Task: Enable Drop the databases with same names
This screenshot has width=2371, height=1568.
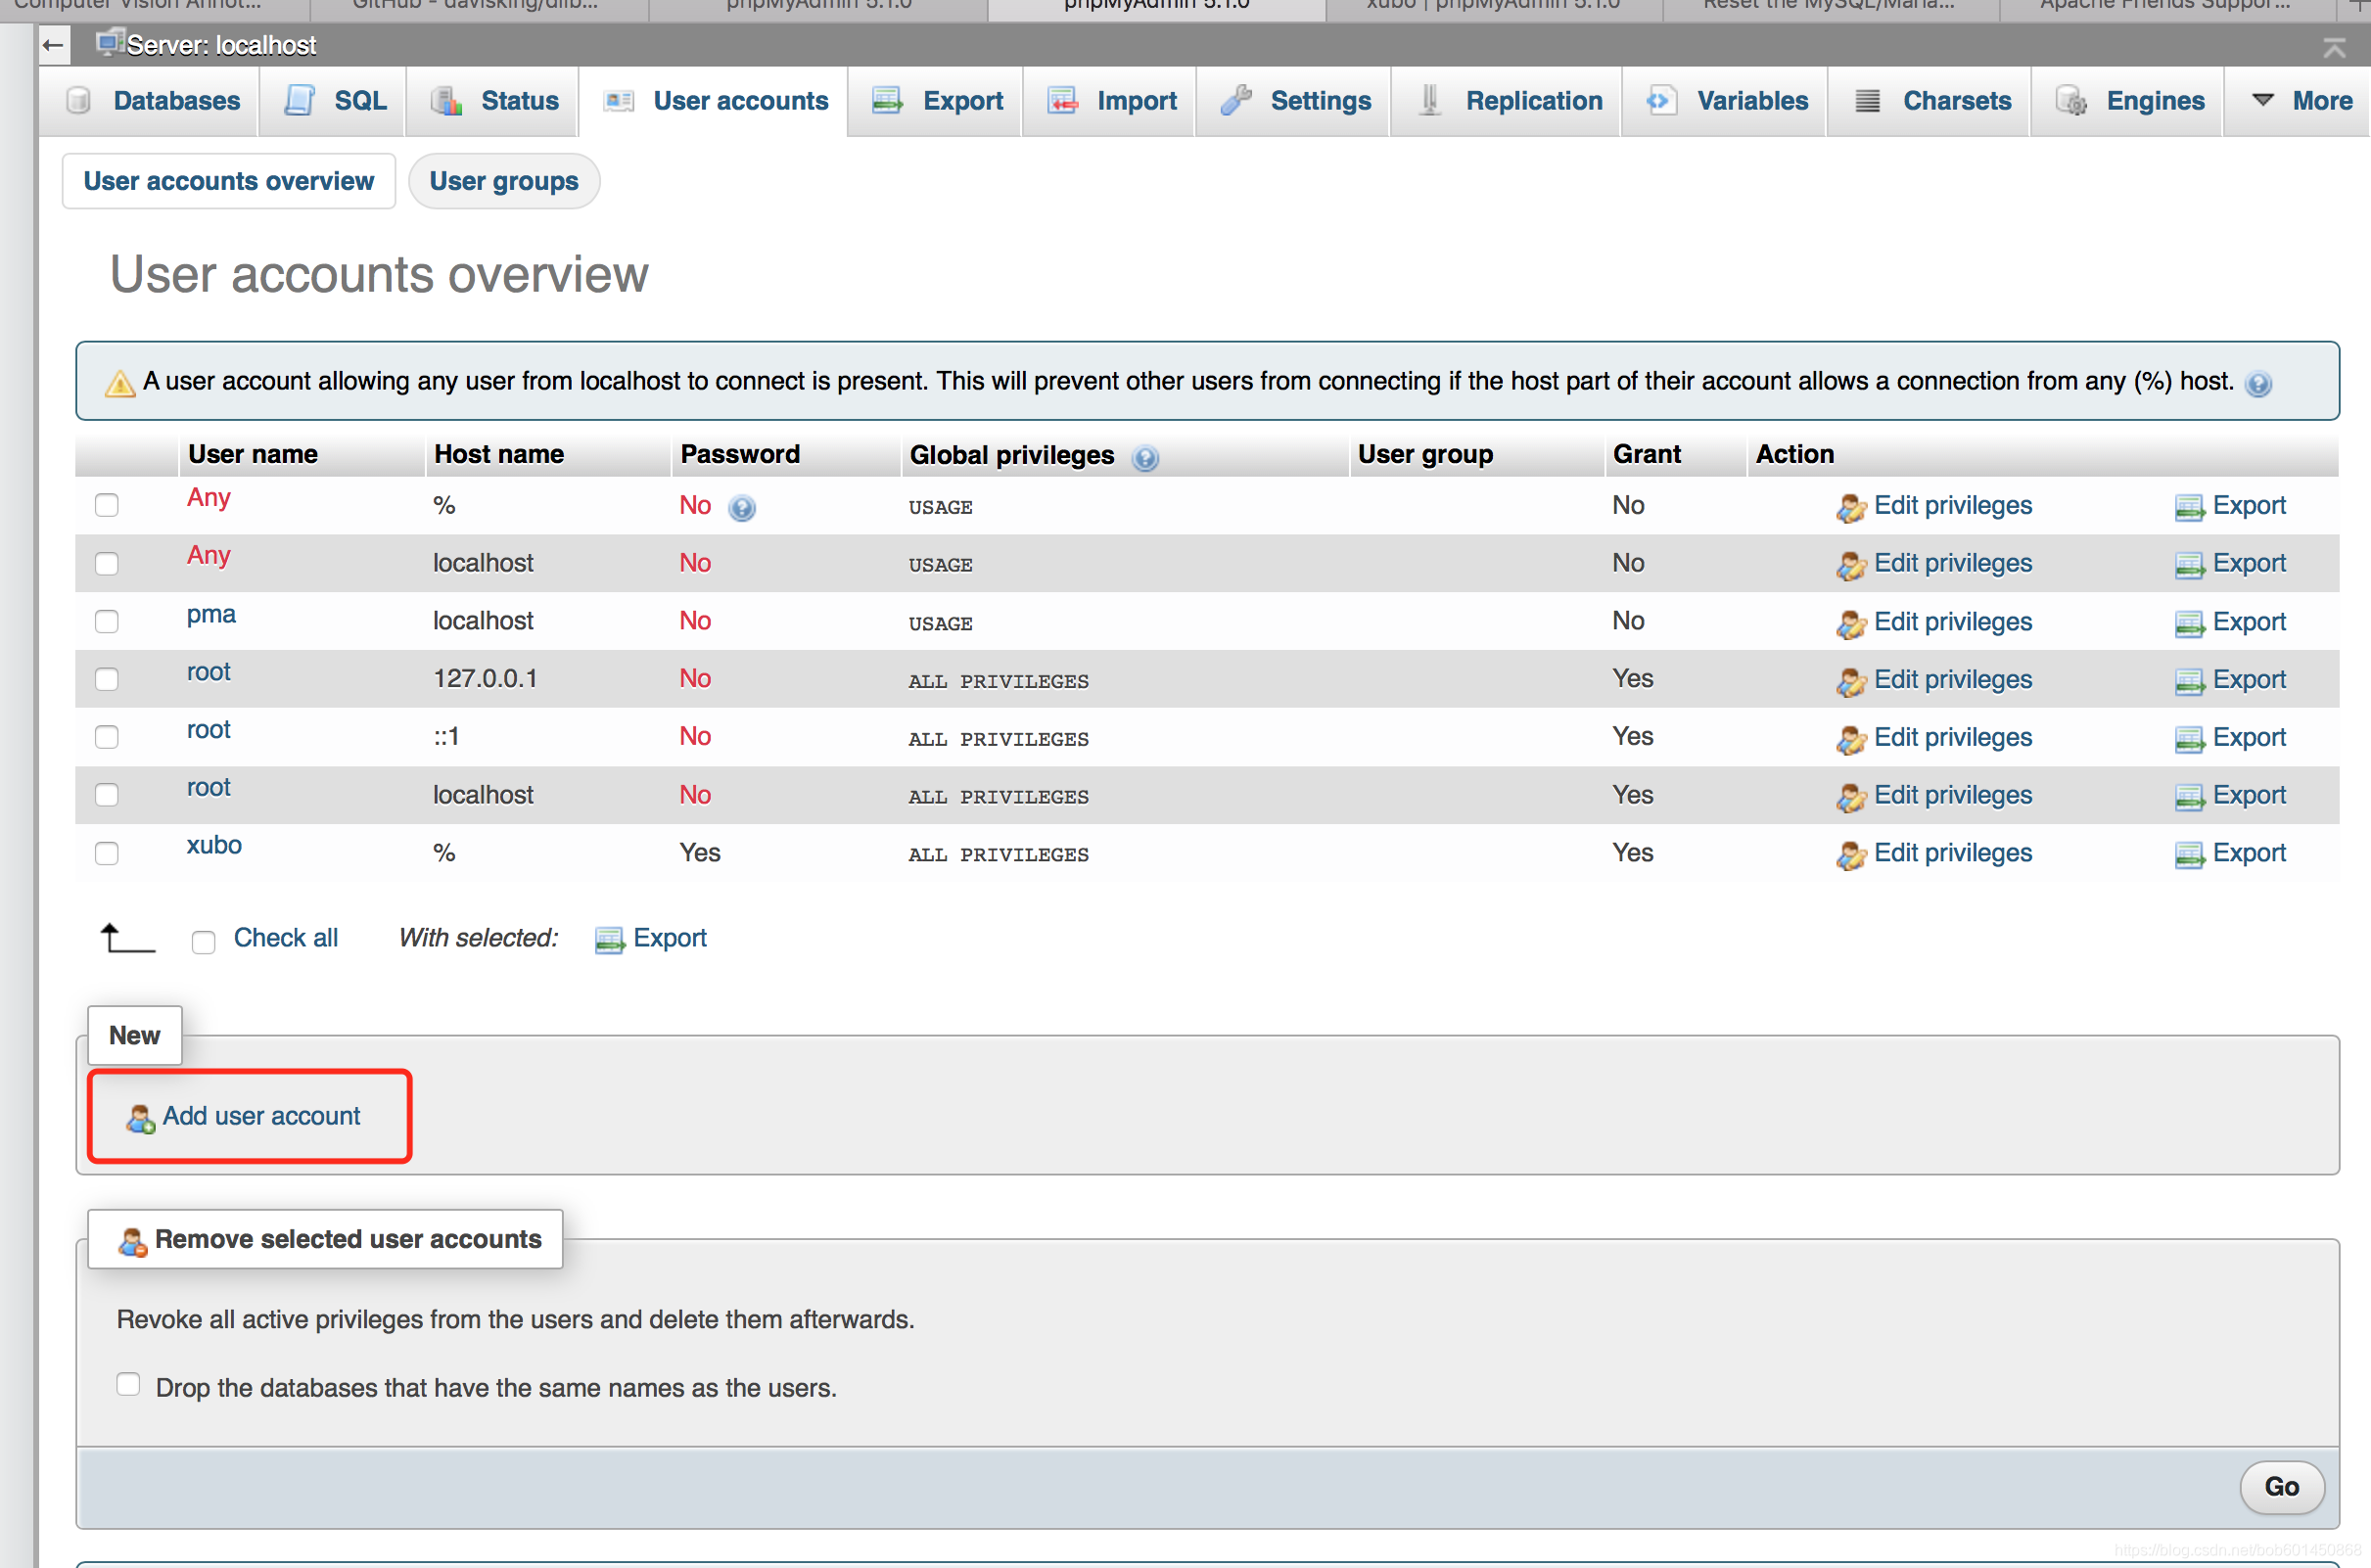Action: 128,1385
